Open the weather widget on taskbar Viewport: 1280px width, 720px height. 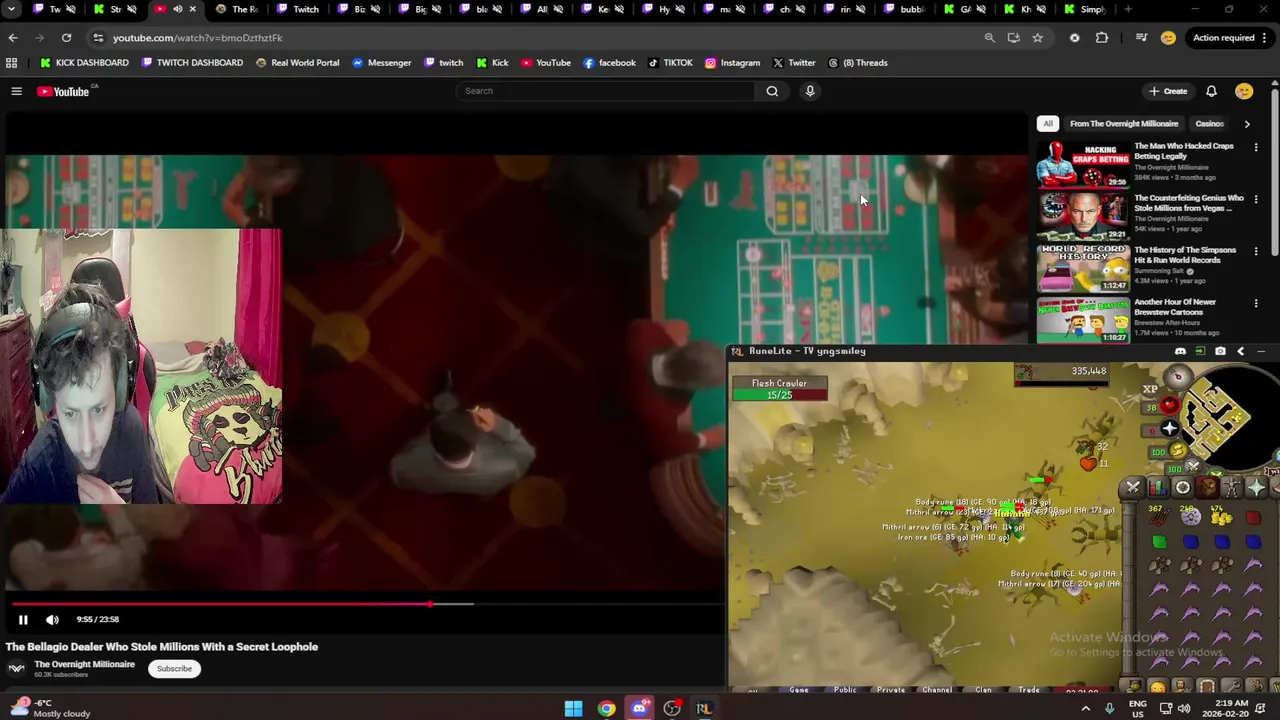(50, 709)
